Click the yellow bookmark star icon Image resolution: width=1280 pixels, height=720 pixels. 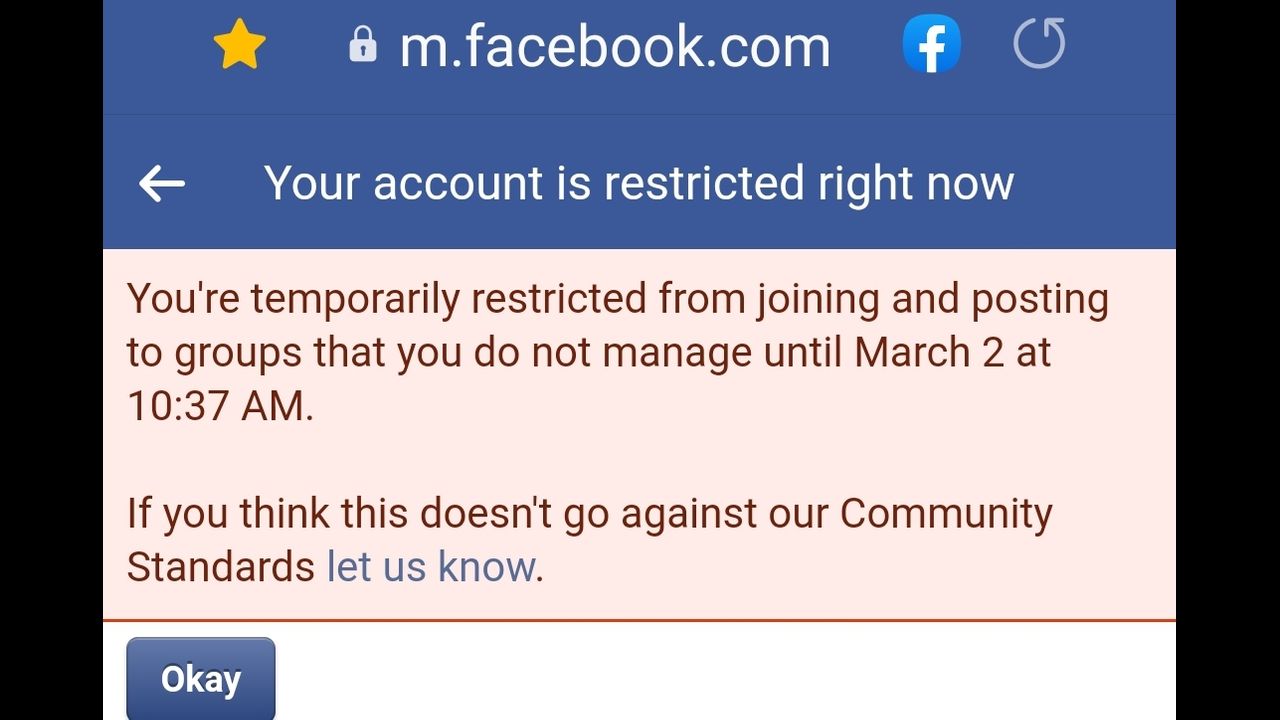point(240,46)
